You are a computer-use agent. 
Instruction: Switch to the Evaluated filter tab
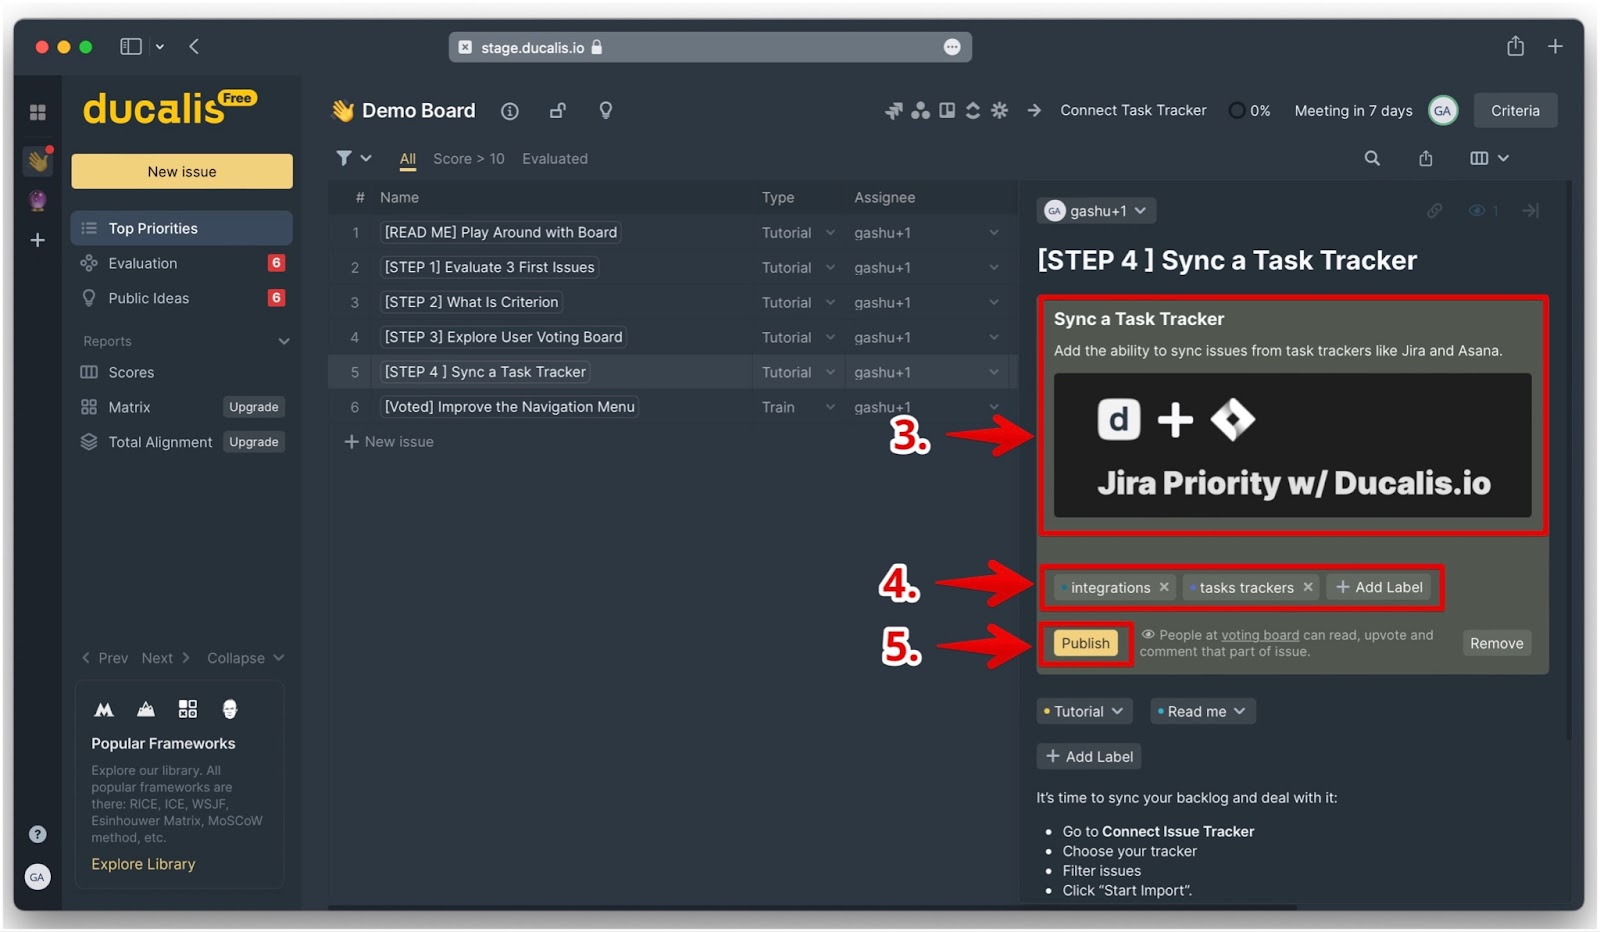point(555,158)
